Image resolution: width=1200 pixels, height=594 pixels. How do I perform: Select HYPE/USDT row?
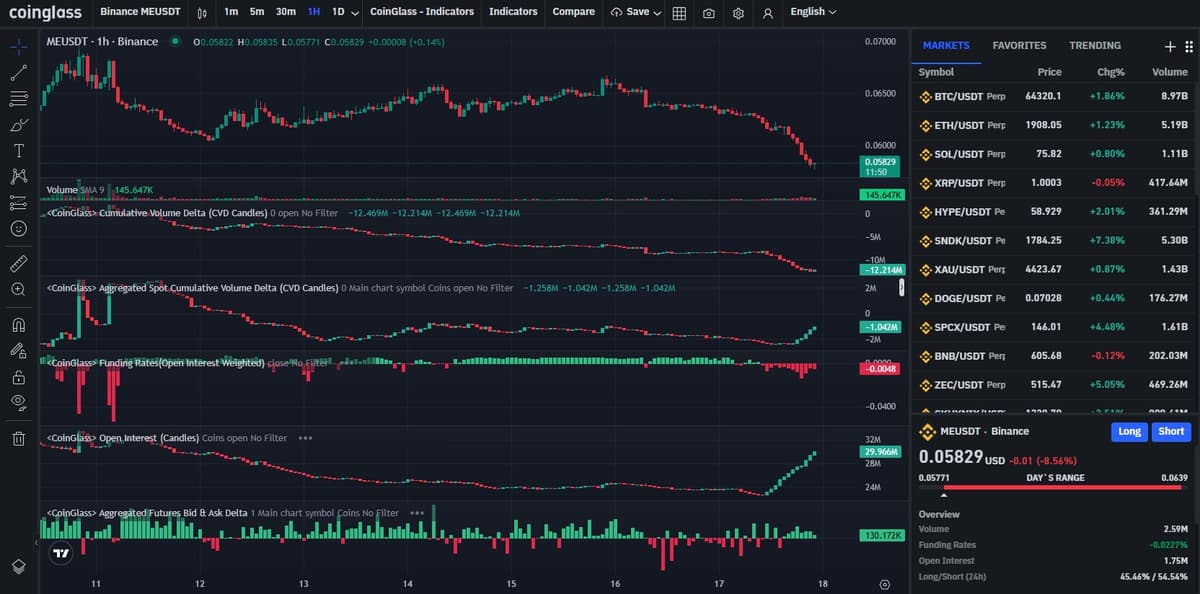[1054, 212]
